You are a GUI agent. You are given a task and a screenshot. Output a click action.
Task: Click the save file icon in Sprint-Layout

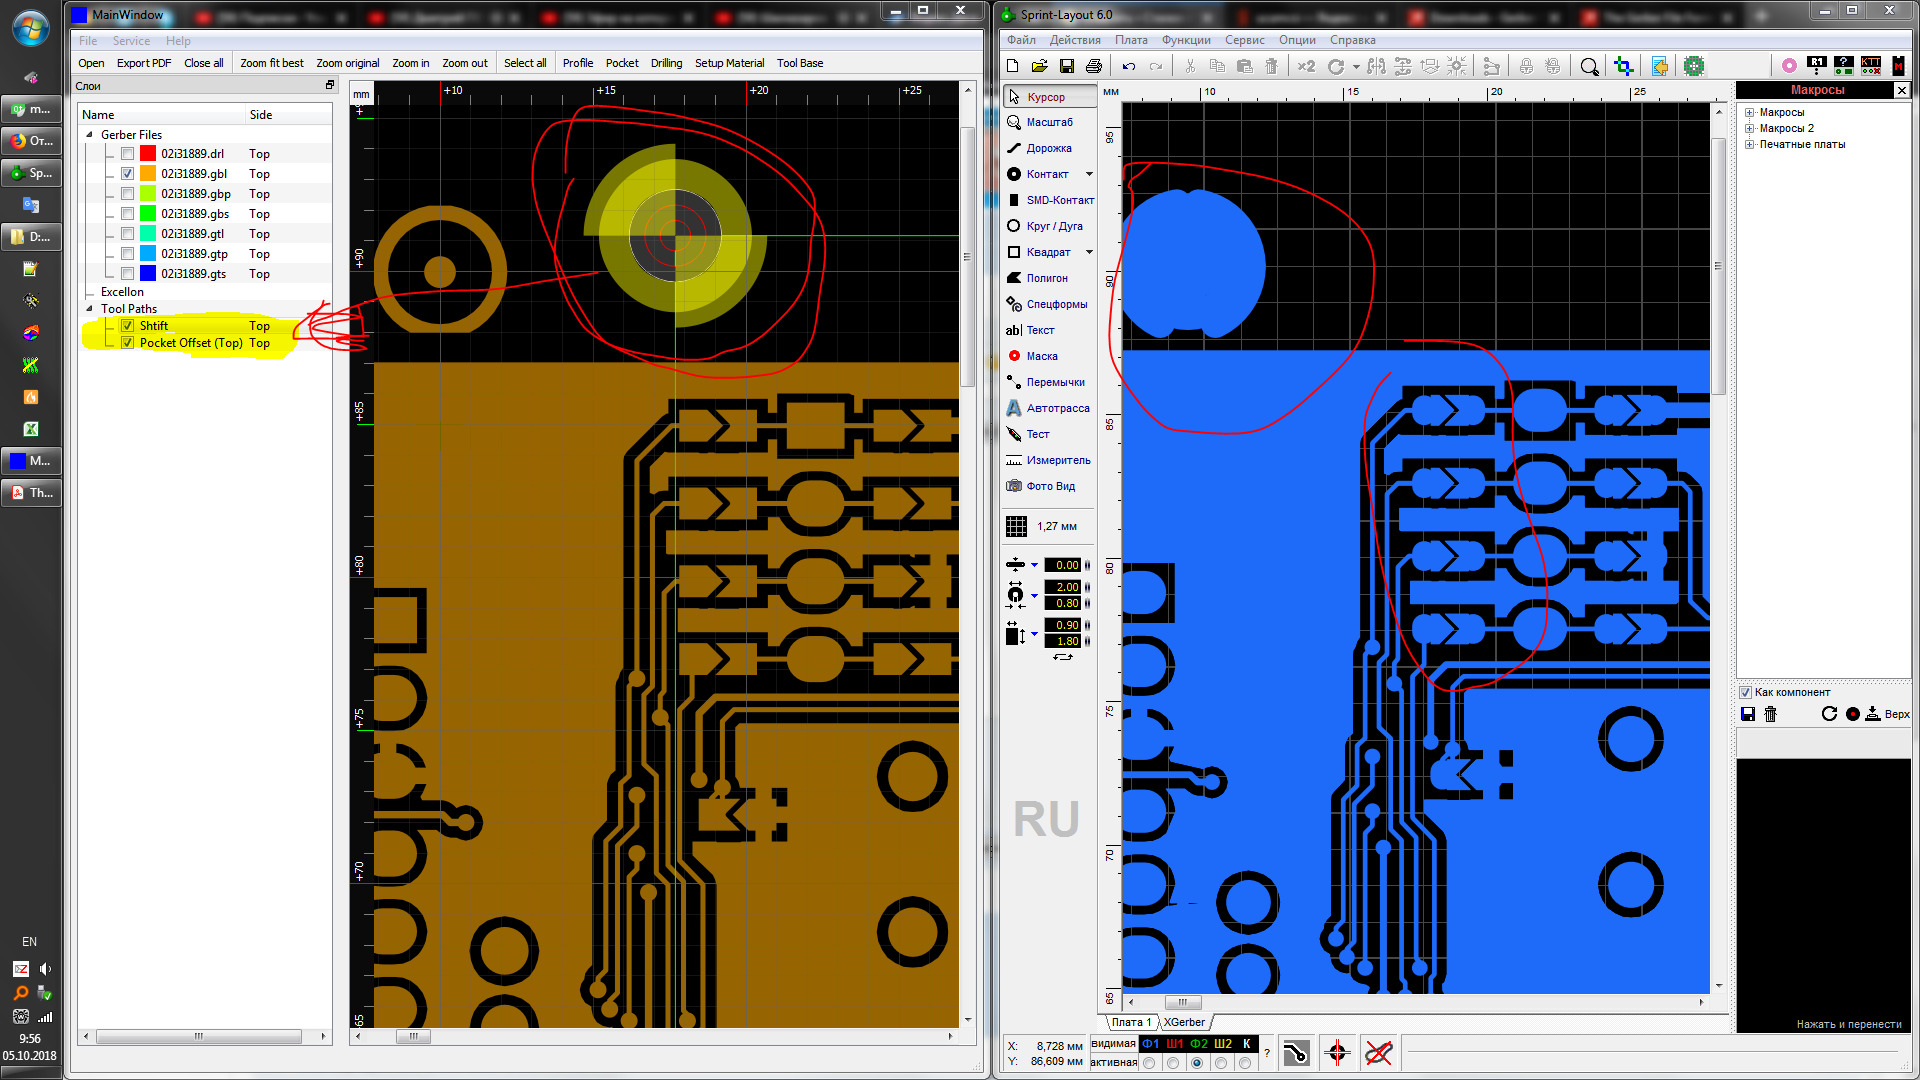1067,66
